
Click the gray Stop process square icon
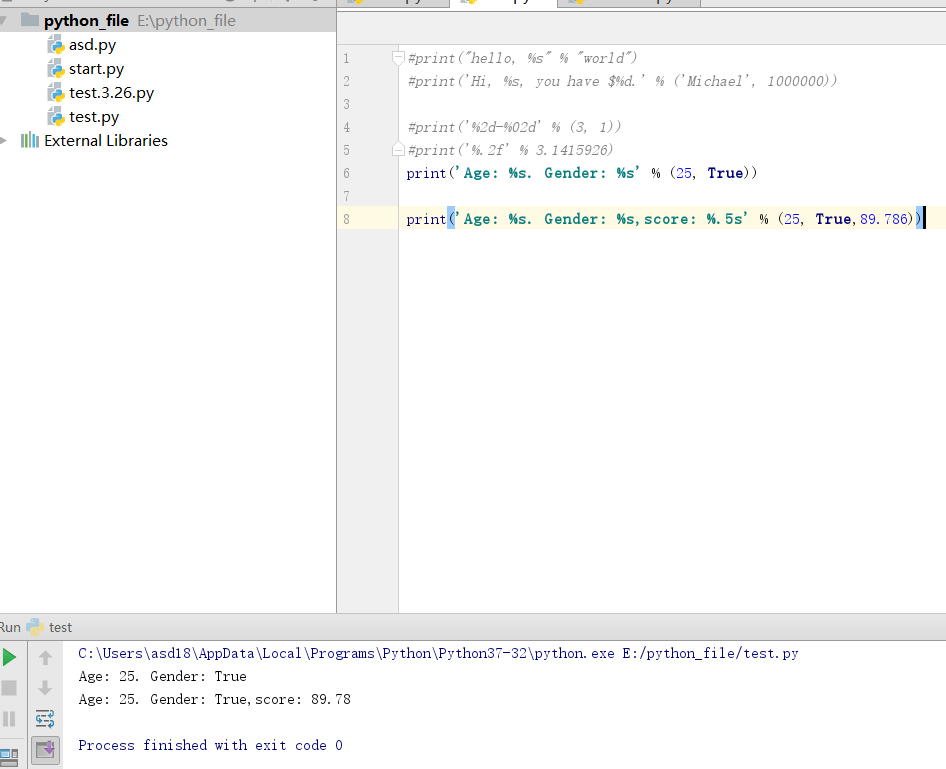tap(9, 688)
